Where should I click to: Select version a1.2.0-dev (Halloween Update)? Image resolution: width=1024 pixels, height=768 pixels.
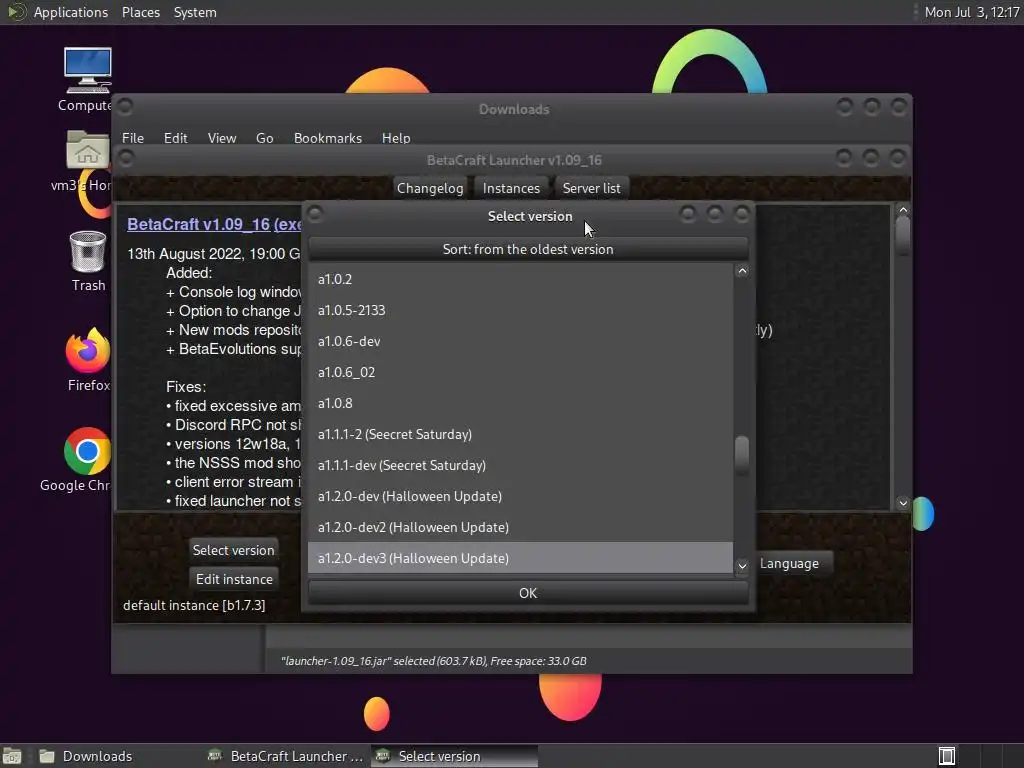(520, 496)
